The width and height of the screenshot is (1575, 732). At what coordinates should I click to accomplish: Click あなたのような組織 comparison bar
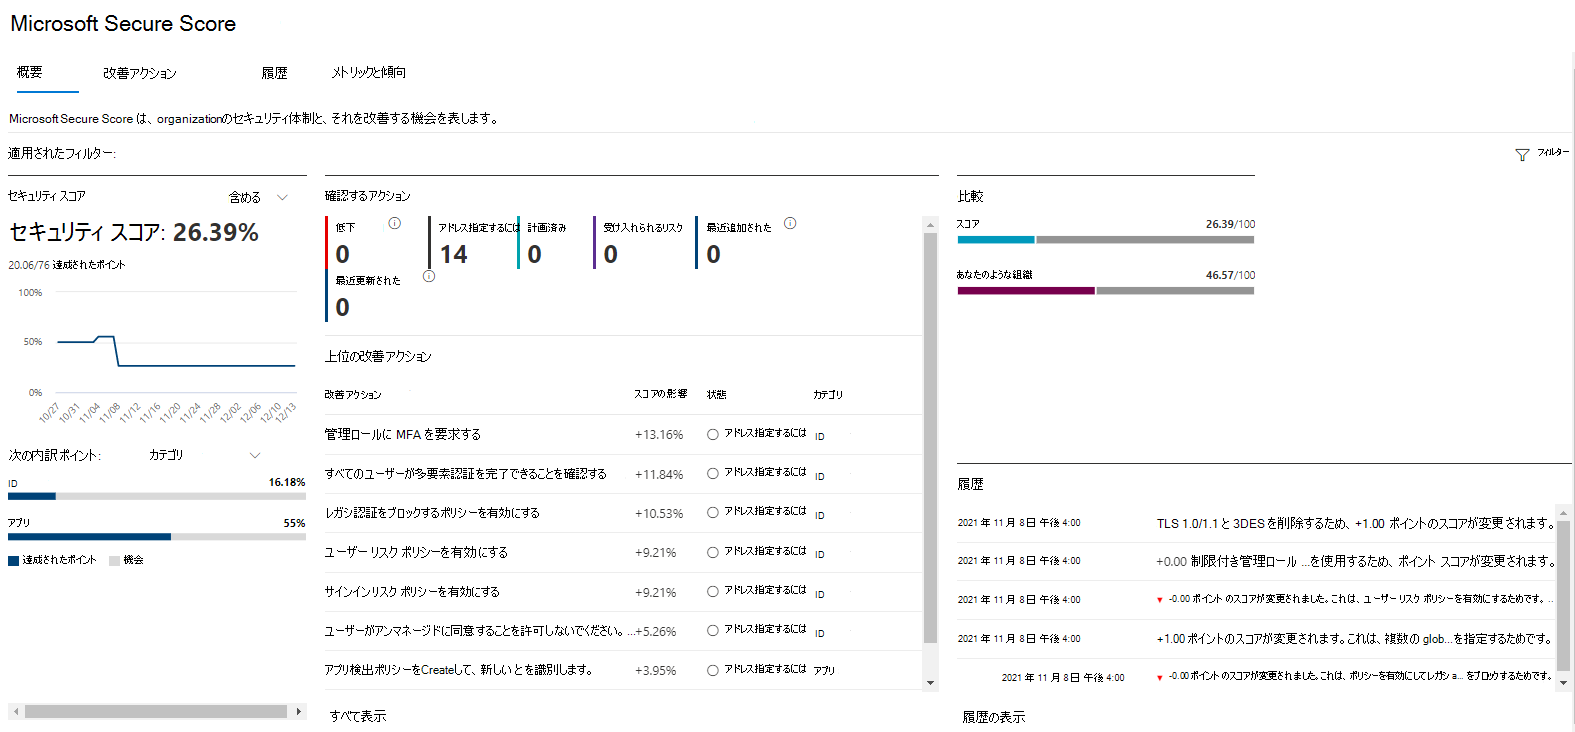click(1105, 291)
